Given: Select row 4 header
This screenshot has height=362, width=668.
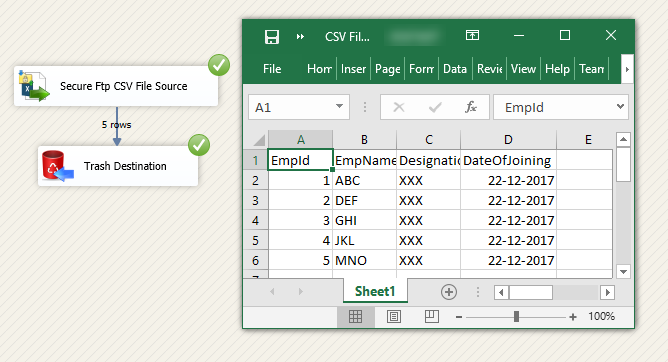Looking at the screenshot, I should (256, 221).
